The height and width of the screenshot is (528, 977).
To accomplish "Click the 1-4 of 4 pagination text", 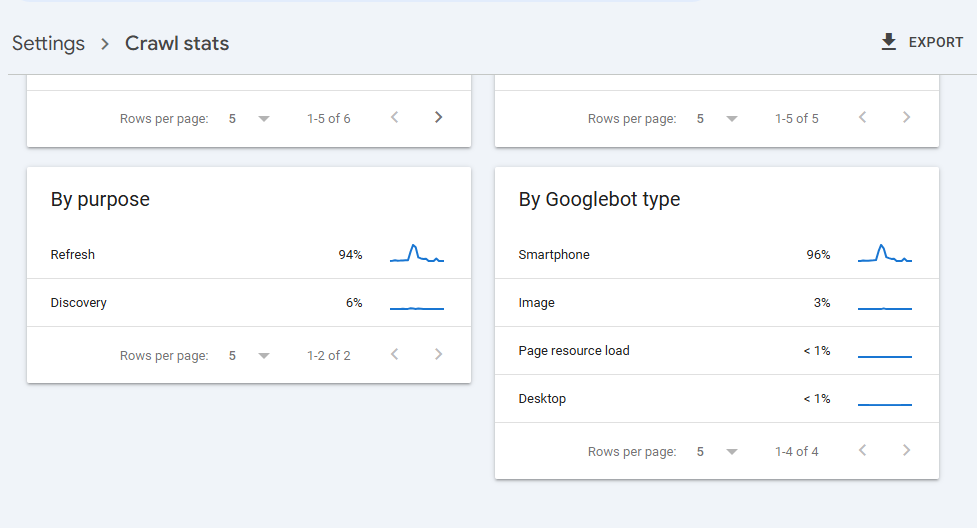I will tap(796, 451).
